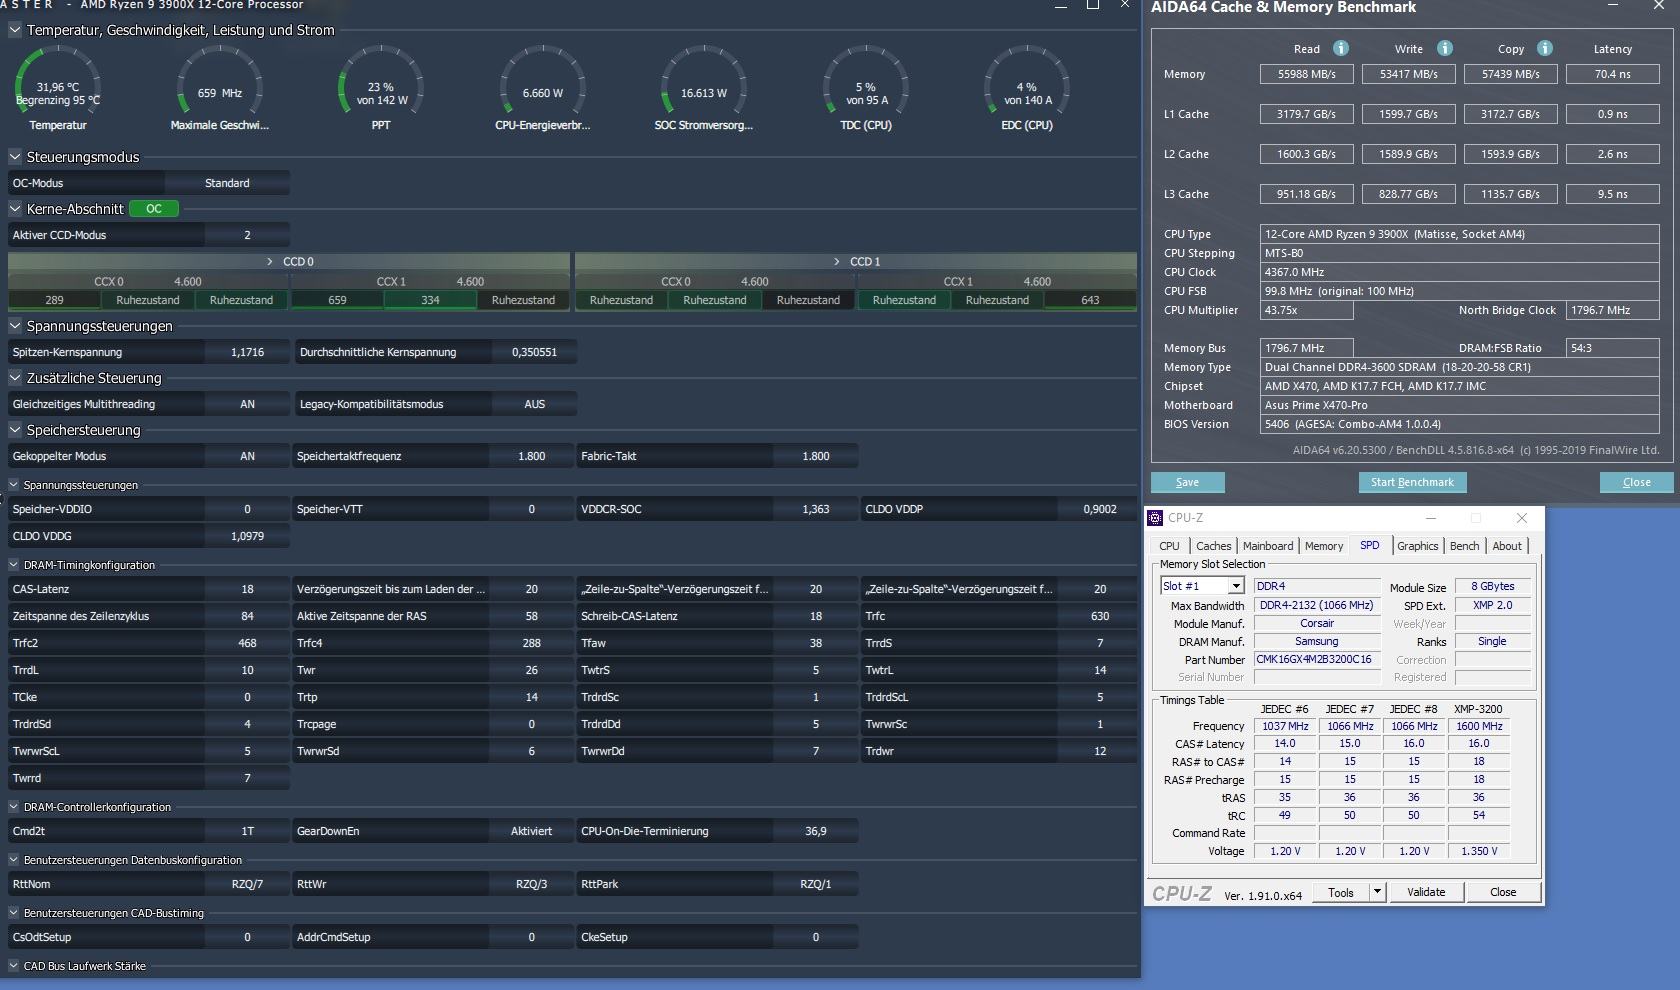Click the Spitzen-Kernspannung value 1,1716
The width and height of the screenshot is (1680, 990).
click(247, 352)
